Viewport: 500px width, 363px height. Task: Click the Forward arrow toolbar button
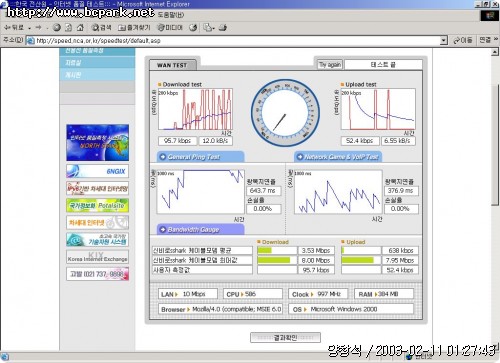(39, 27)
